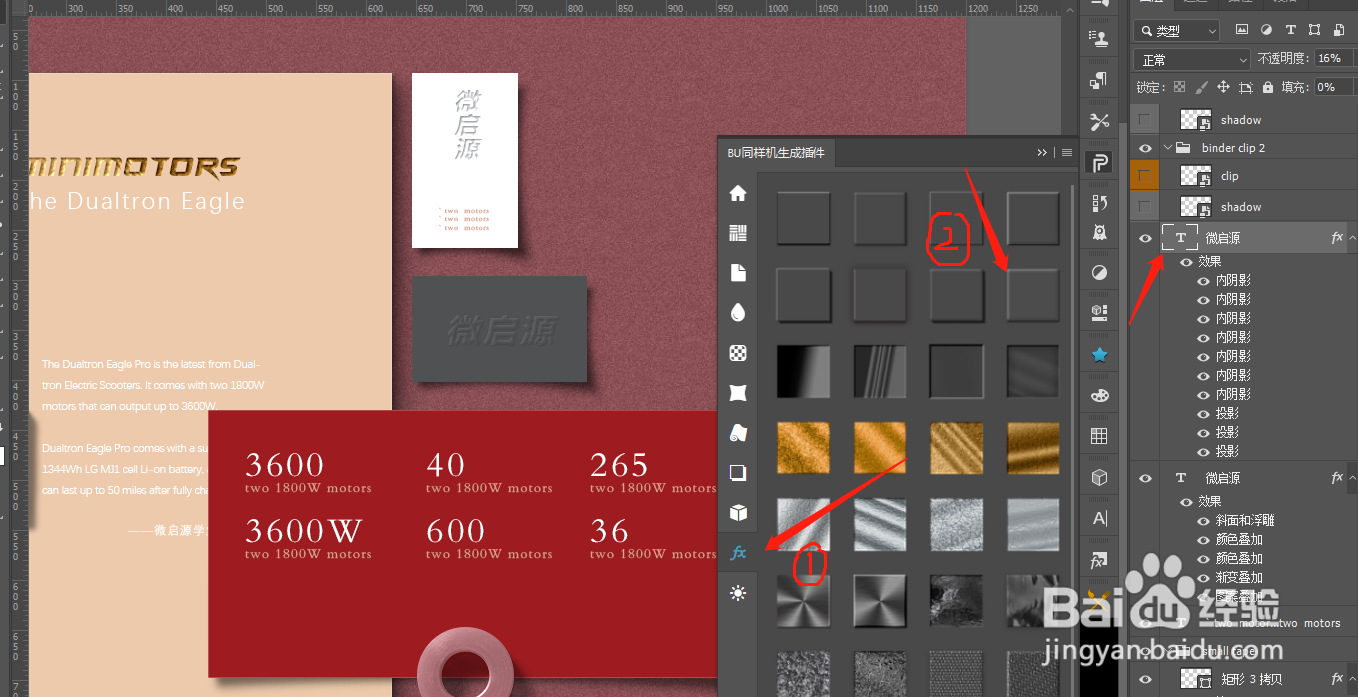This screenshot has height=697, width=1358.
Task: Lock all with padlock icon
Action: click(1268, 87)
